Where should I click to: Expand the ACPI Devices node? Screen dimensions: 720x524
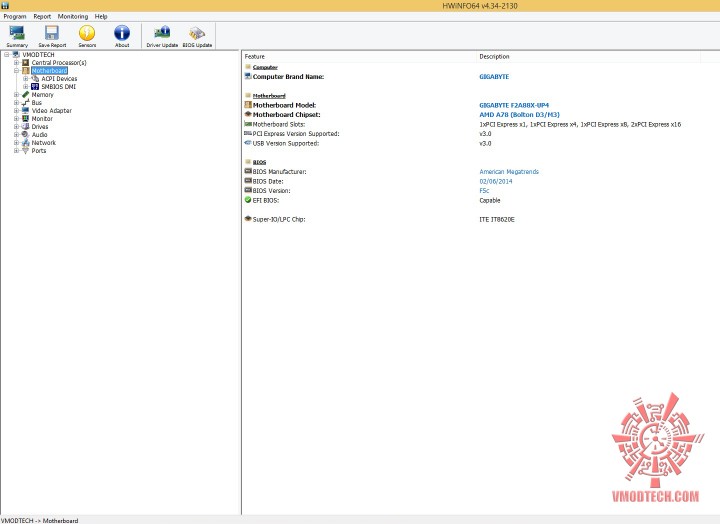(x=26, y=79)
